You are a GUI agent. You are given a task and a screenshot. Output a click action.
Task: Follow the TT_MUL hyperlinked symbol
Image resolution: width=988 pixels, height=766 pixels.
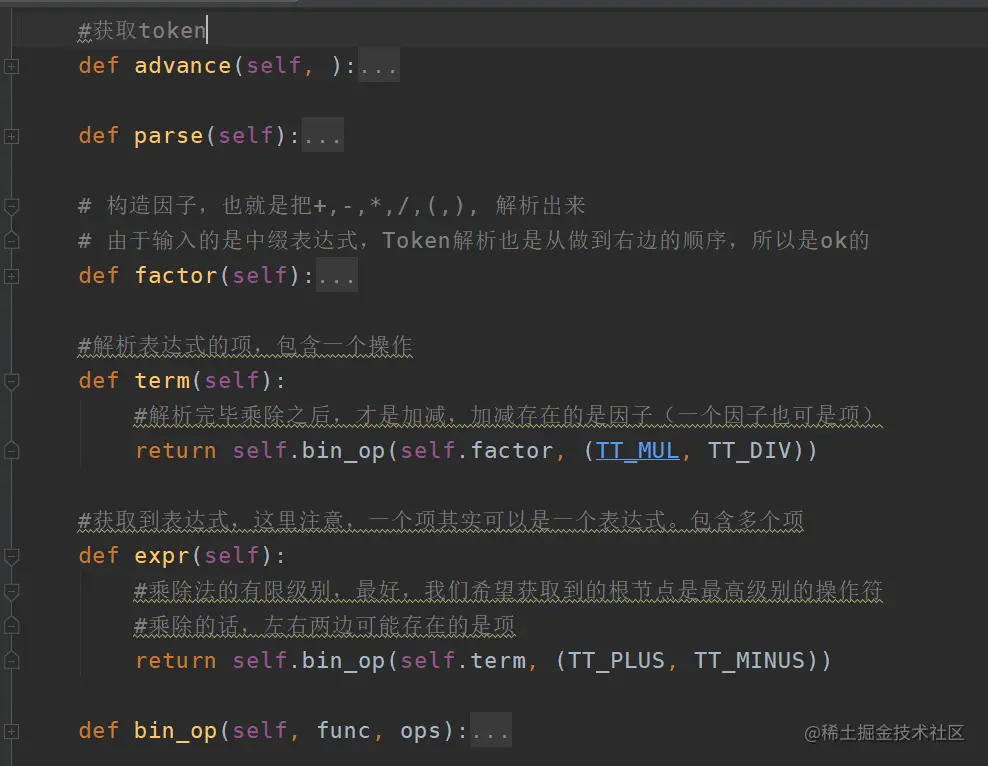pyautogui.click(x=637, y=451)
